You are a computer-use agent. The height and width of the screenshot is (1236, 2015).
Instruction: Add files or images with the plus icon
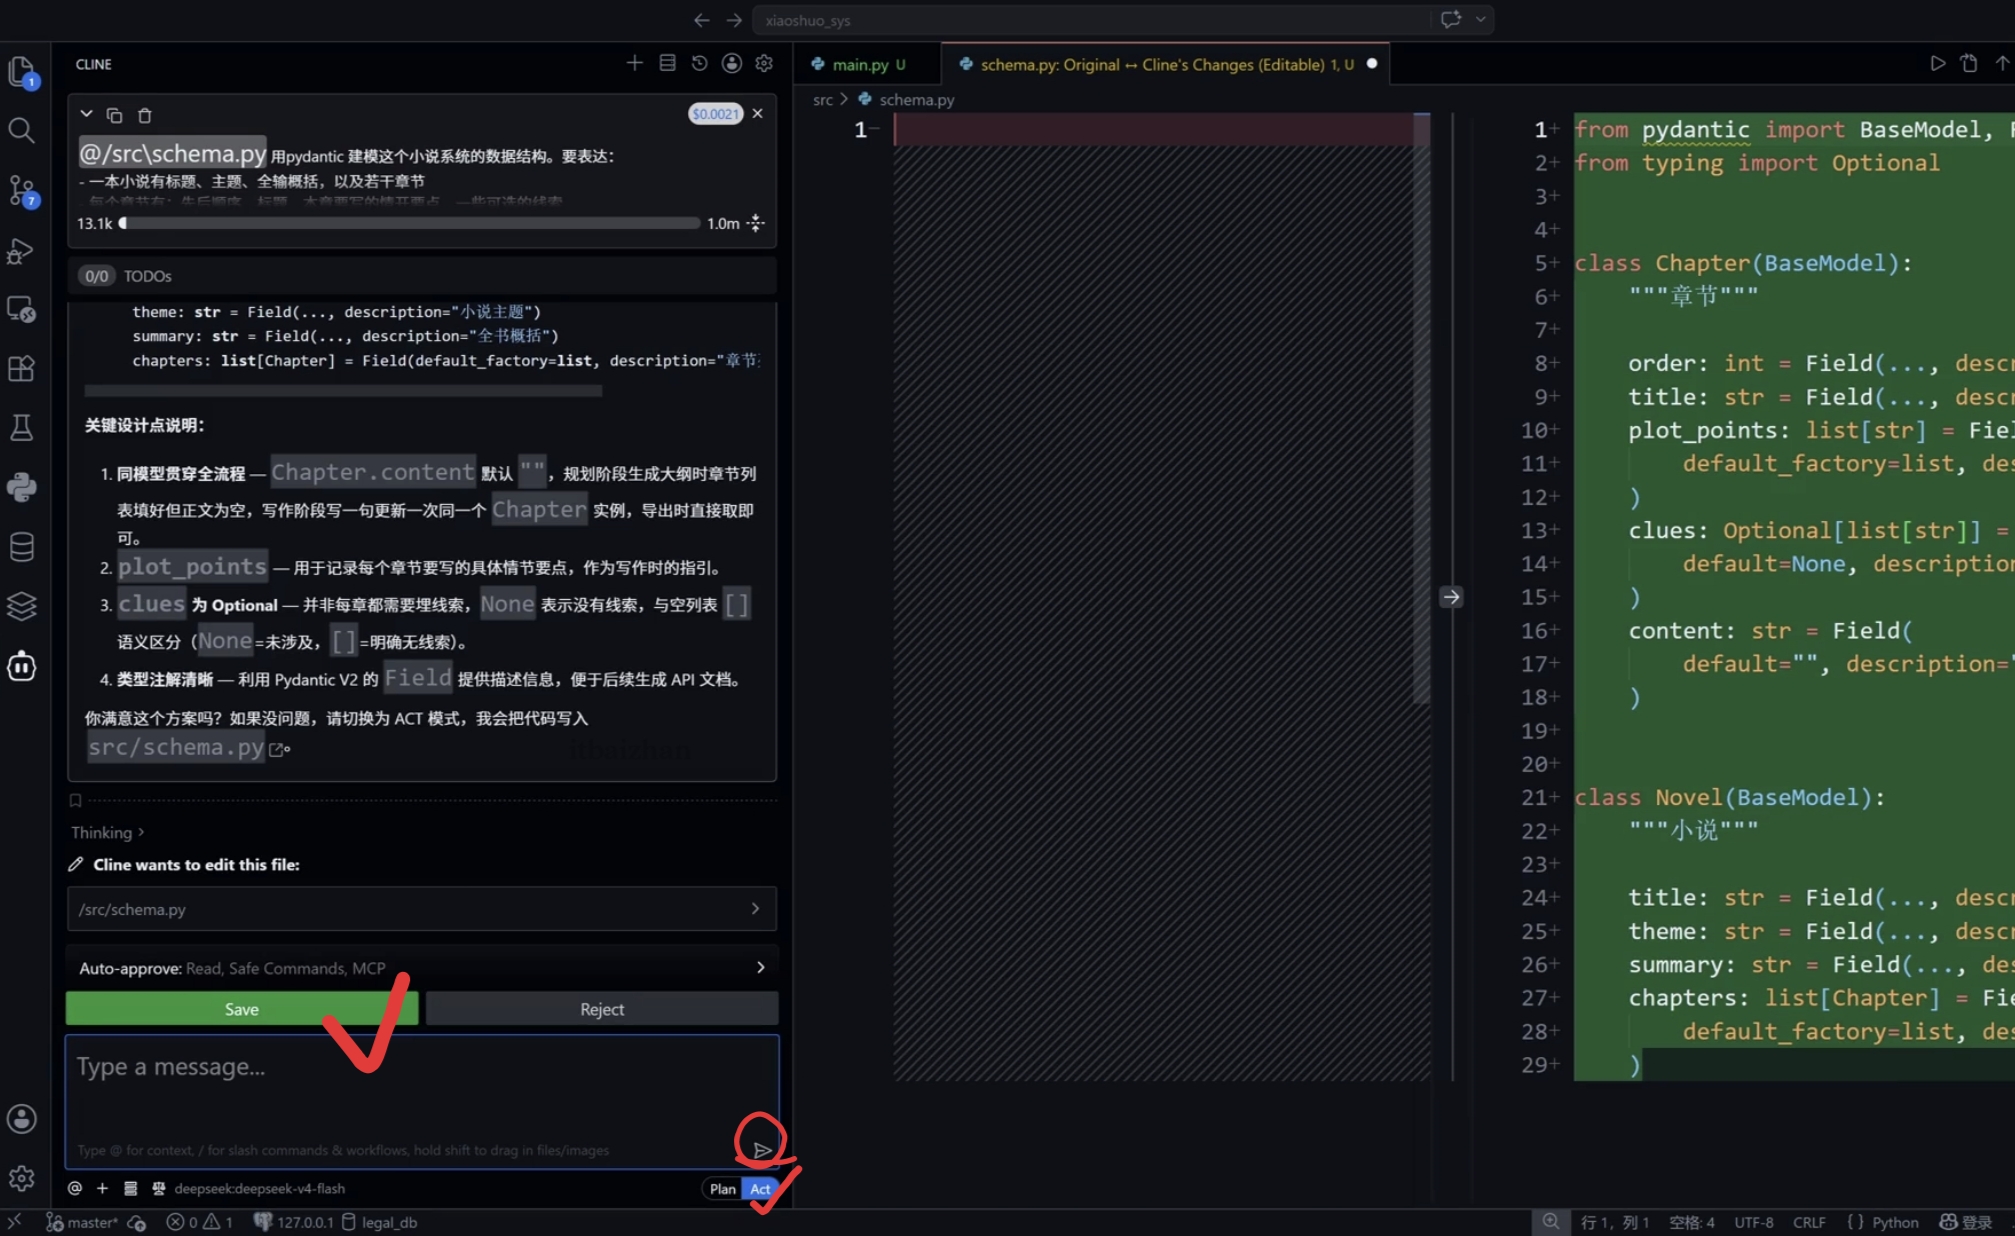[102, 1188]
